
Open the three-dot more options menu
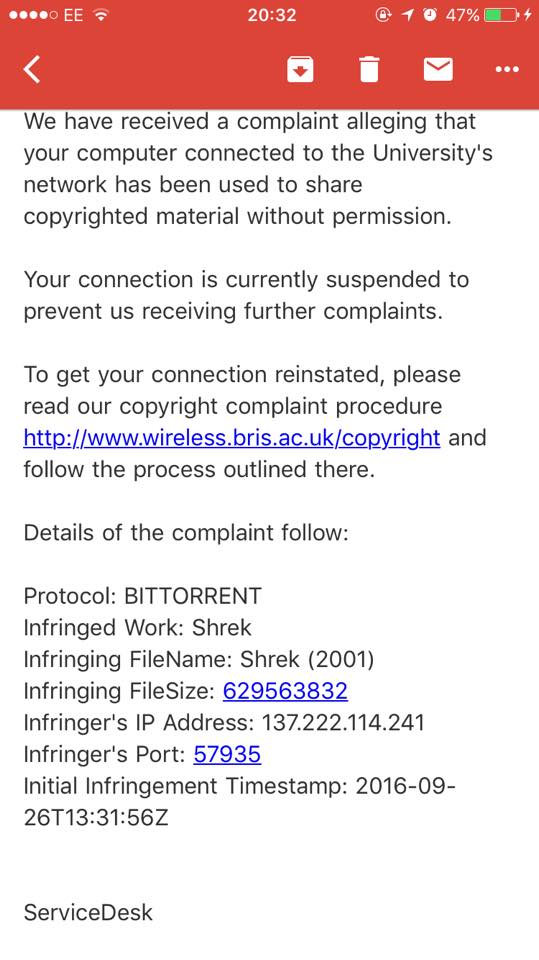[x=507, y=69]
